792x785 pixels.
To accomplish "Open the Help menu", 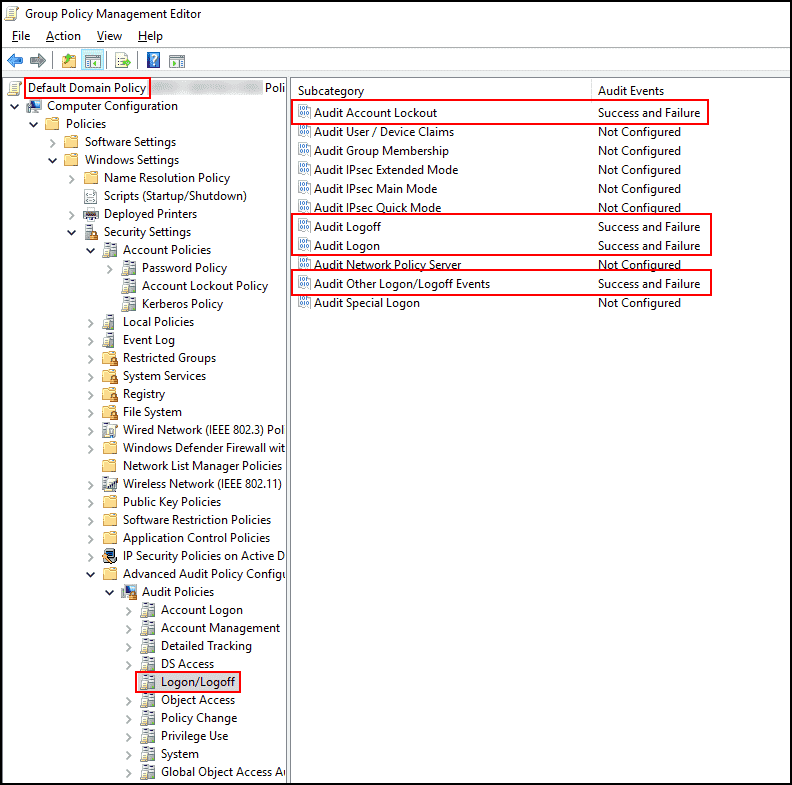I will click(150, 36).
